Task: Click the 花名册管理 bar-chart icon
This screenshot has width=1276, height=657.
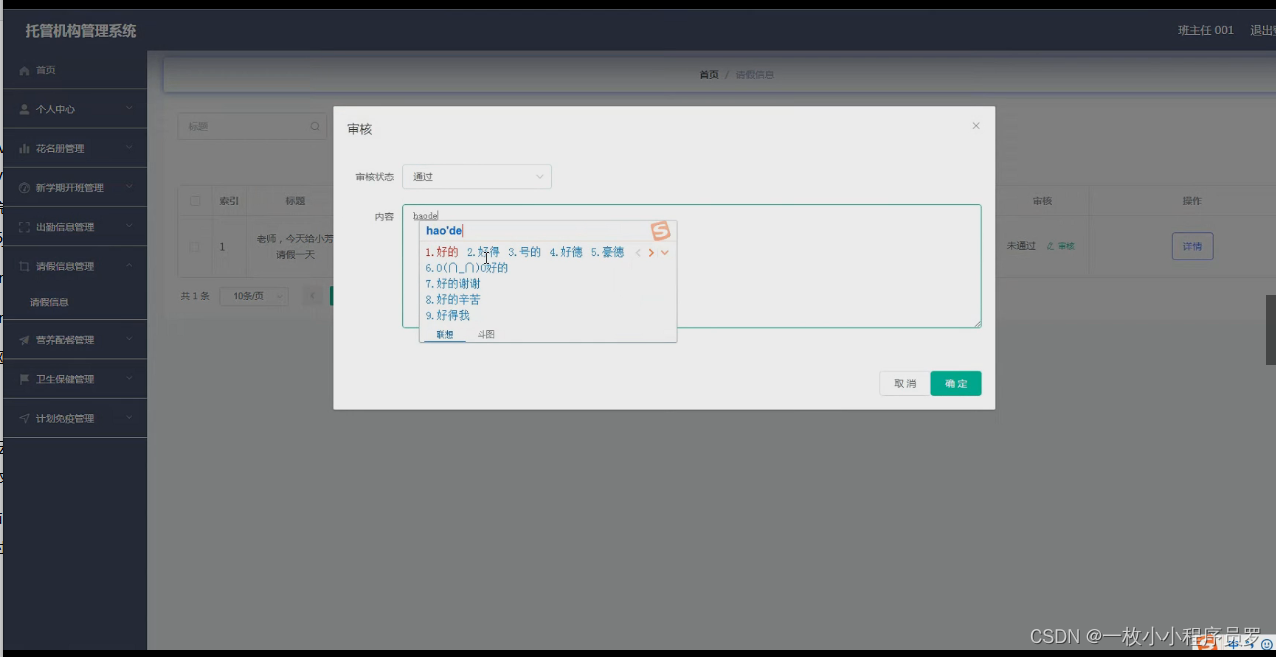Action: tap(24, 148)
